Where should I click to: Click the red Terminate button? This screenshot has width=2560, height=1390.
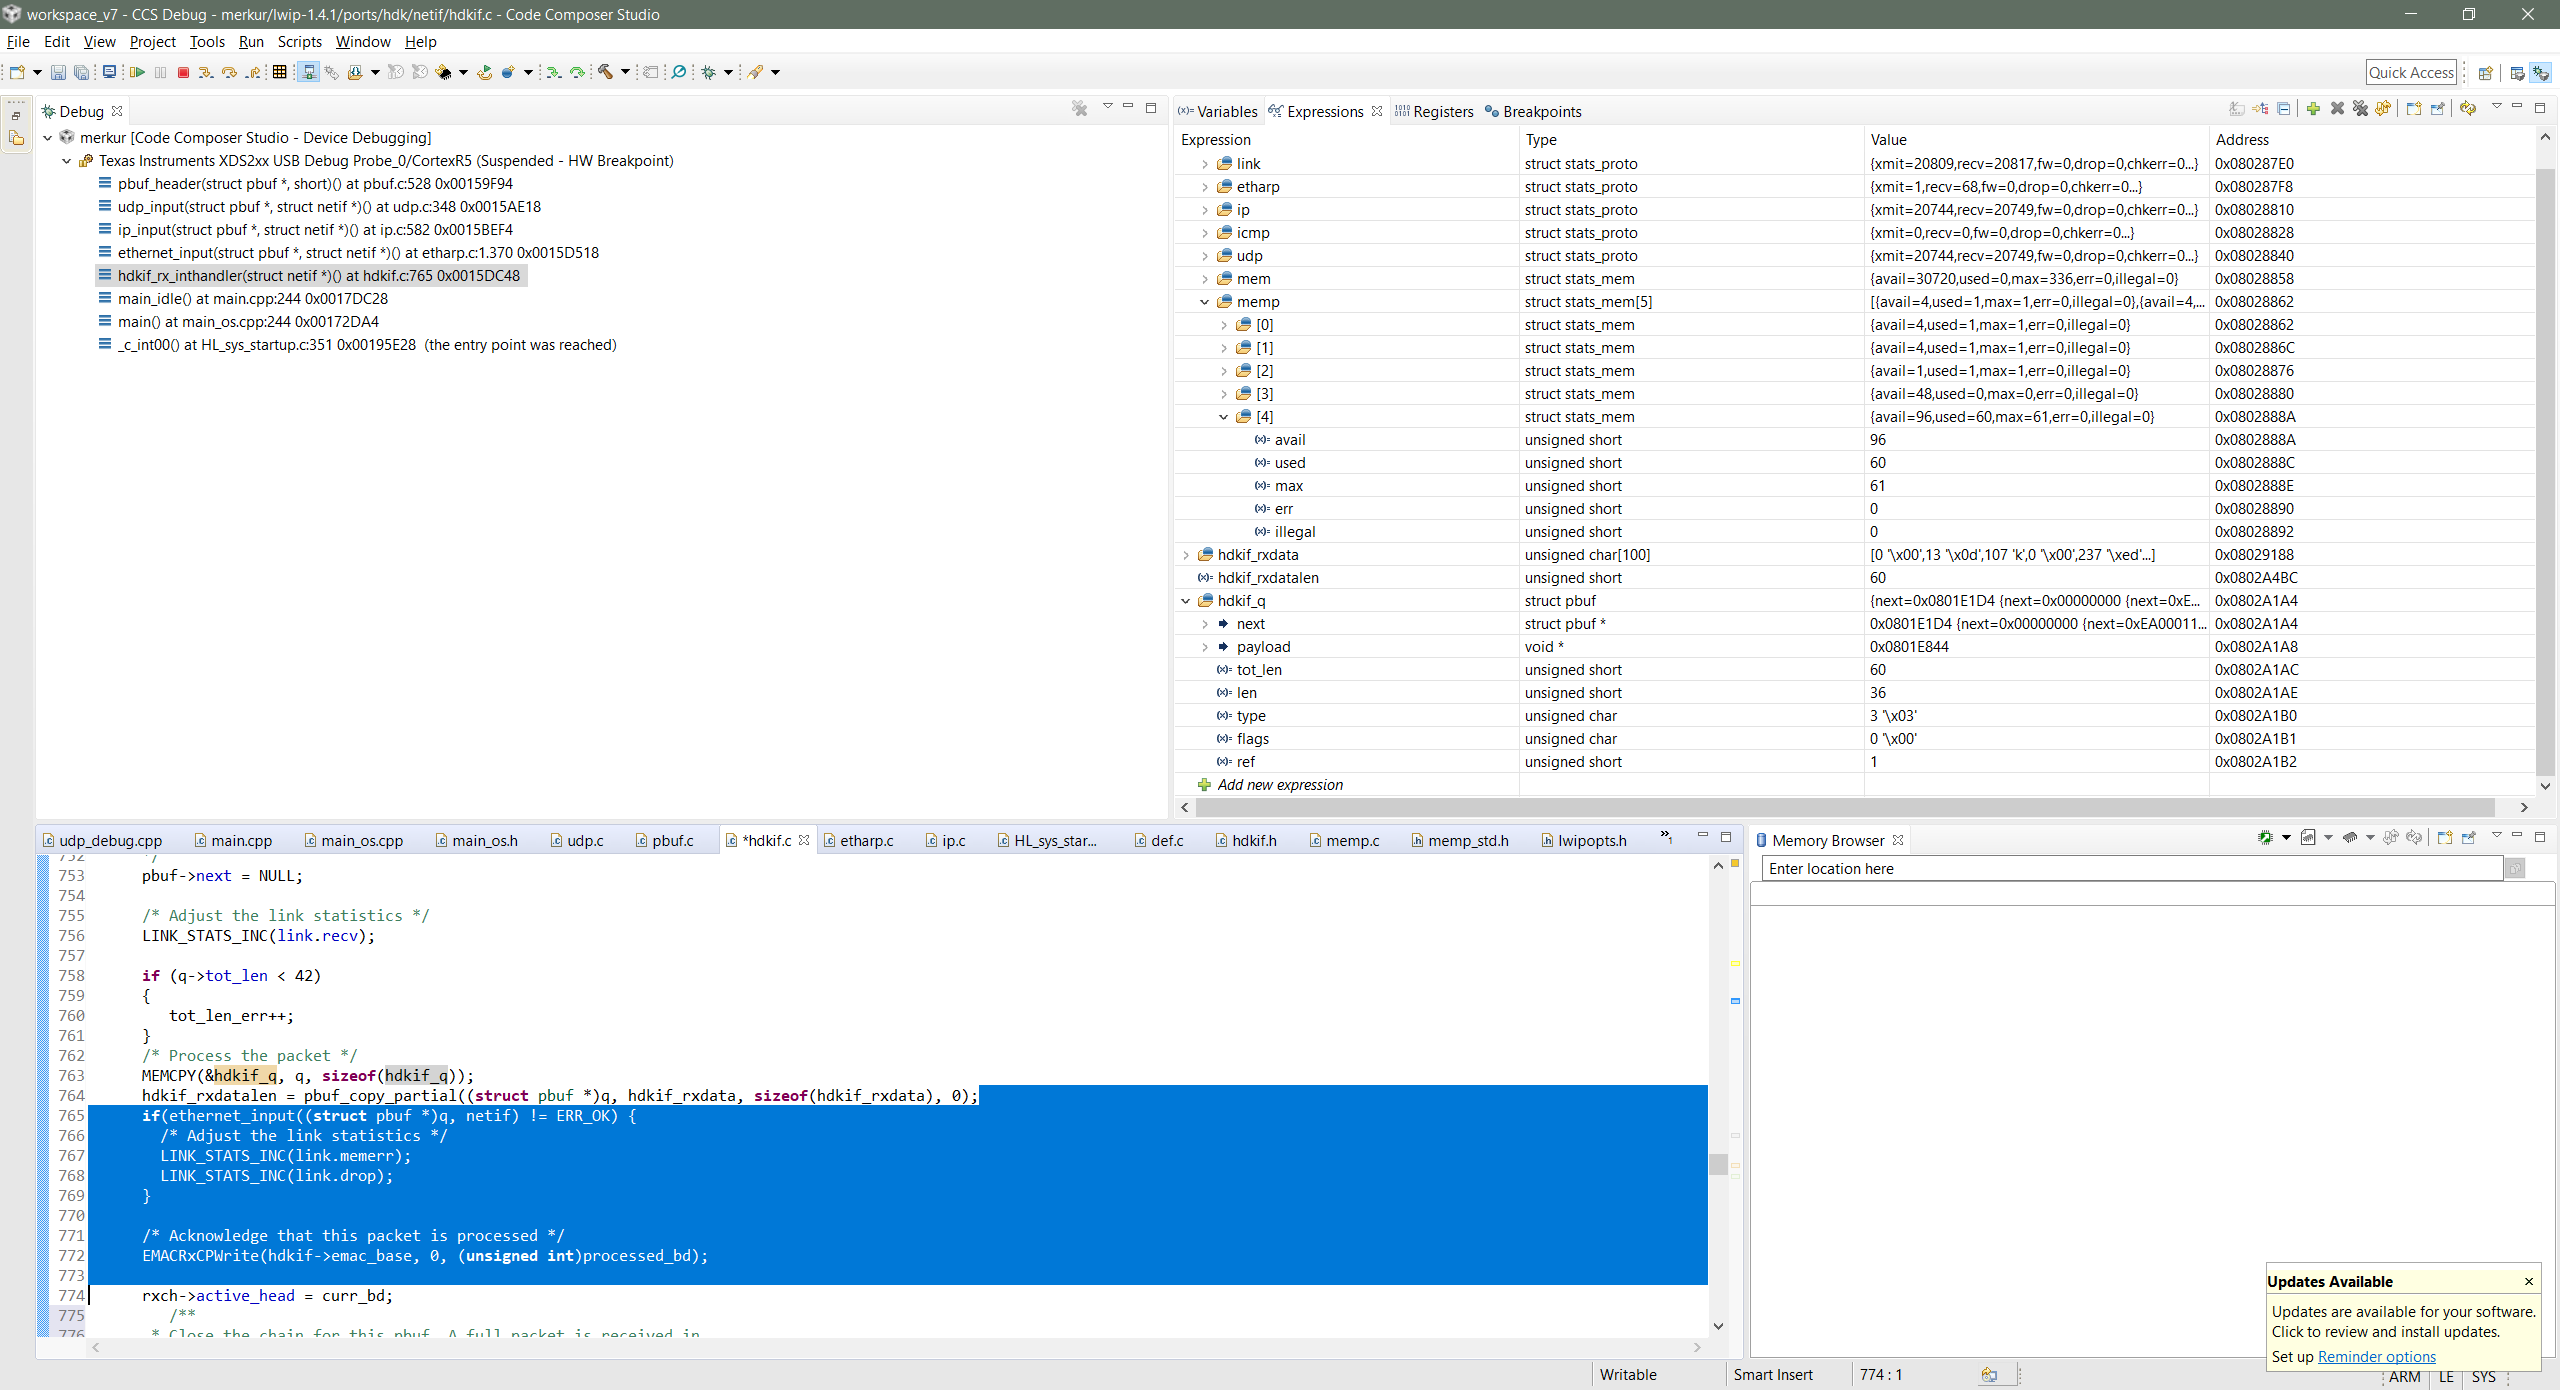click(x=183, y=72)
